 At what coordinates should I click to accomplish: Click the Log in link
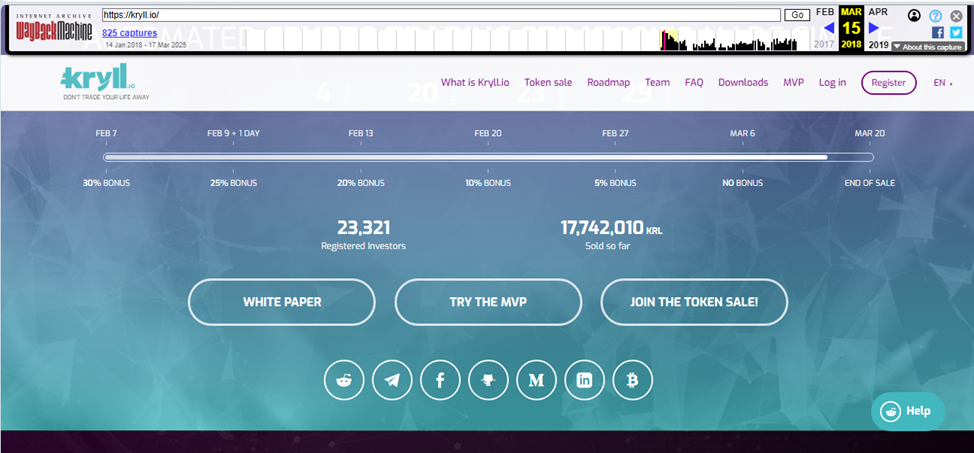point(832,83)
